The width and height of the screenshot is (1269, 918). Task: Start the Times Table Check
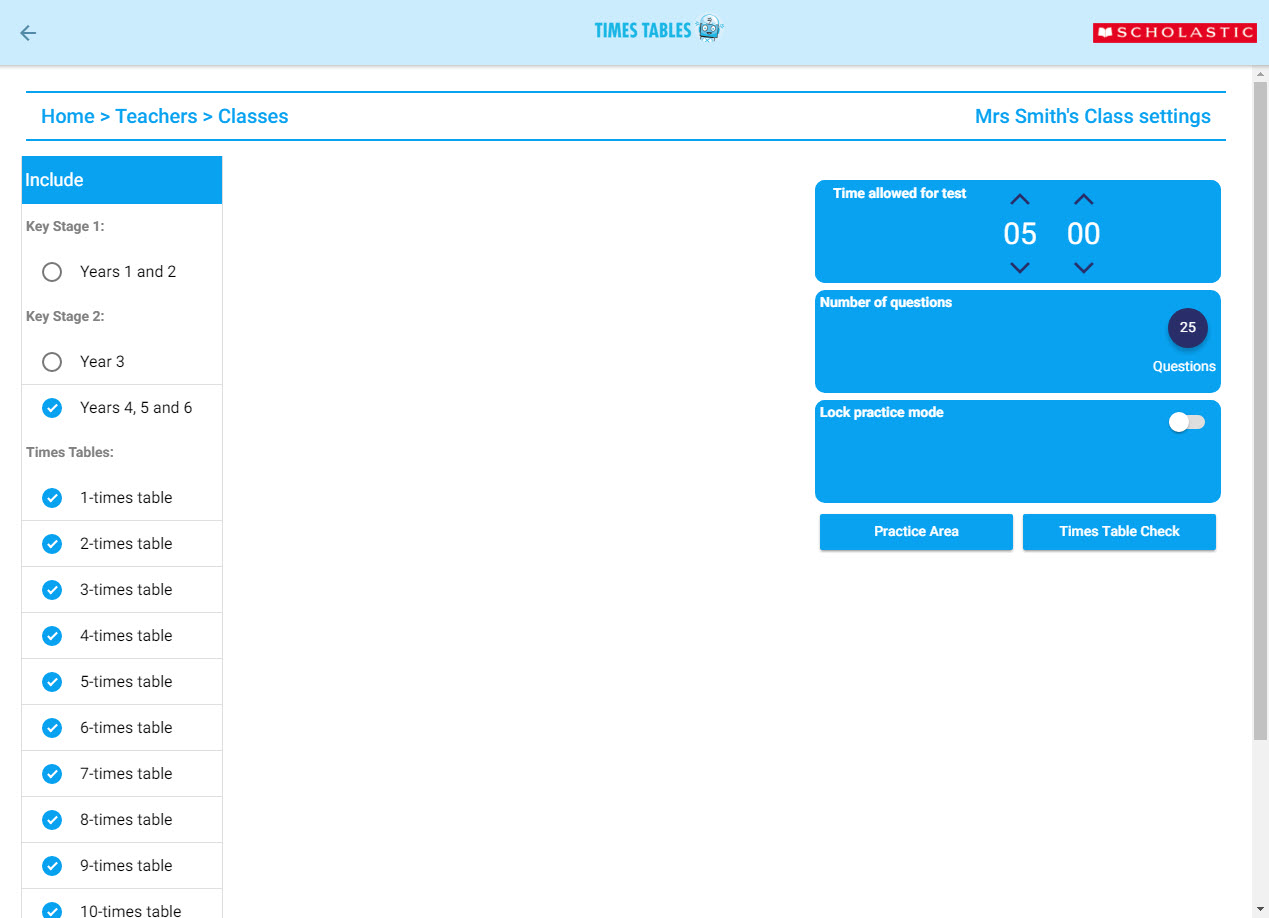(1119, 532)
